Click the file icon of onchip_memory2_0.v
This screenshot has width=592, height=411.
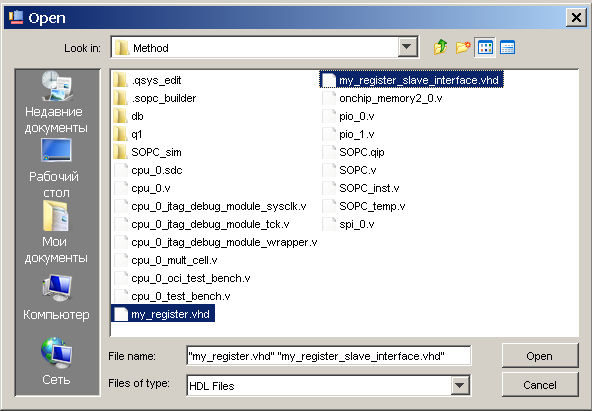329,98
